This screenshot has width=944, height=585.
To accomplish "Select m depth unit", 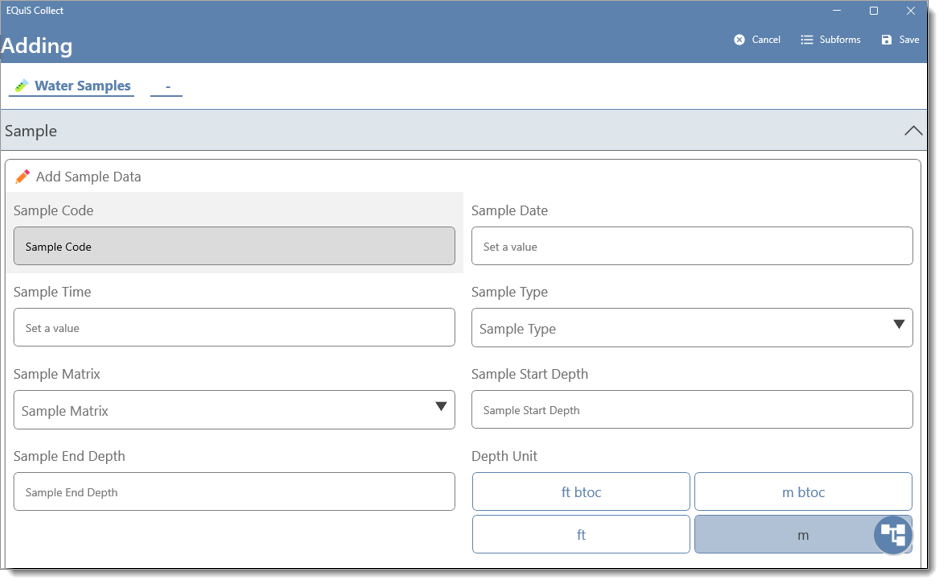I will tap(803, 534).
